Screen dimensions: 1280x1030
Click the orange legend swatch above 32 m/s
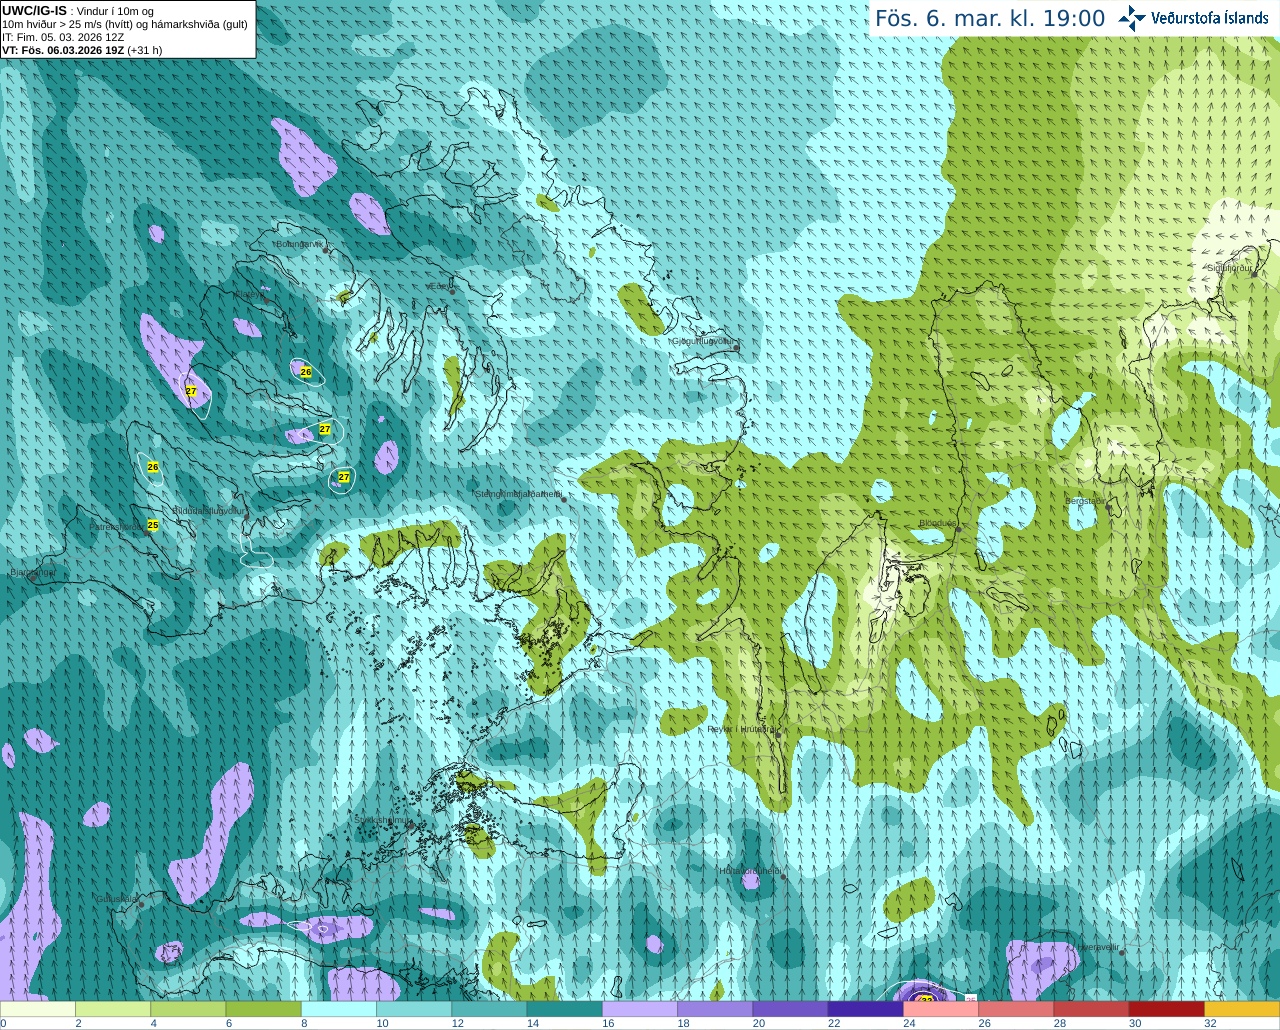tap(1242, 1009)
